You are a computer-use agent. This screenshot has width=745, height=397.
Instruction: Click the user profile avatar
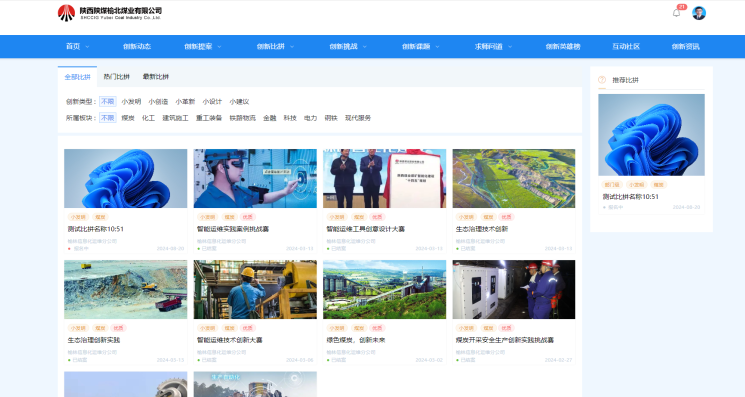[698, 13]
